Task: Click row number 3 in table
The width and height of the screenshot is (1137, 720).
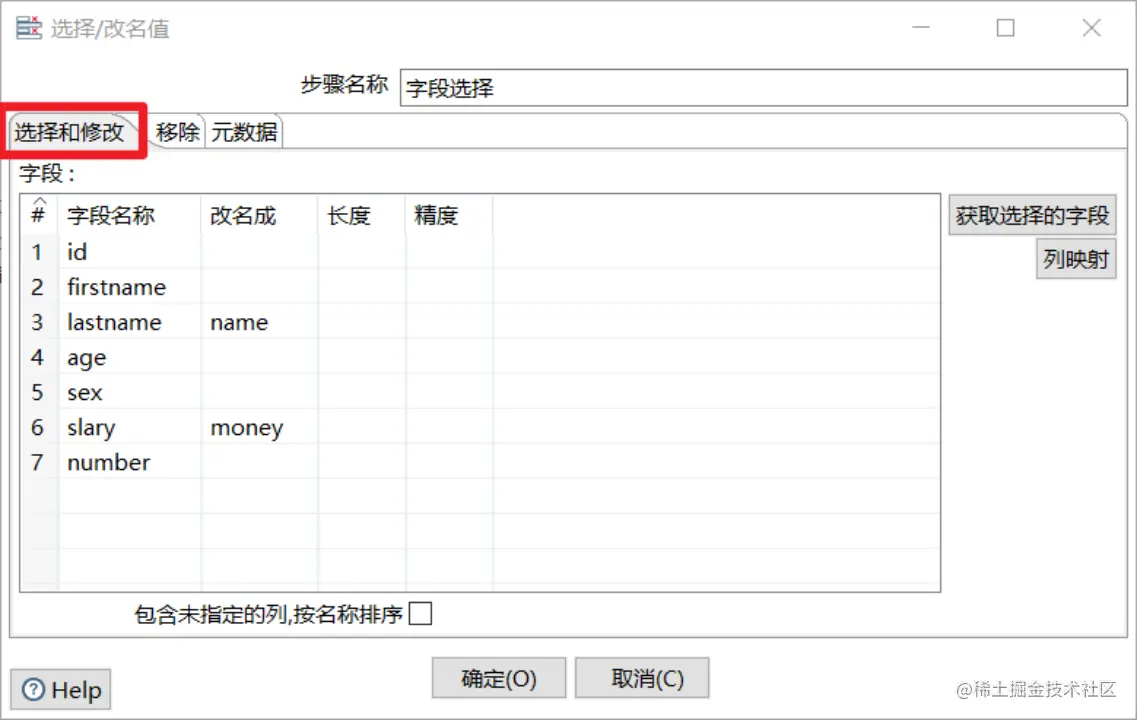Action: point(38,322)
